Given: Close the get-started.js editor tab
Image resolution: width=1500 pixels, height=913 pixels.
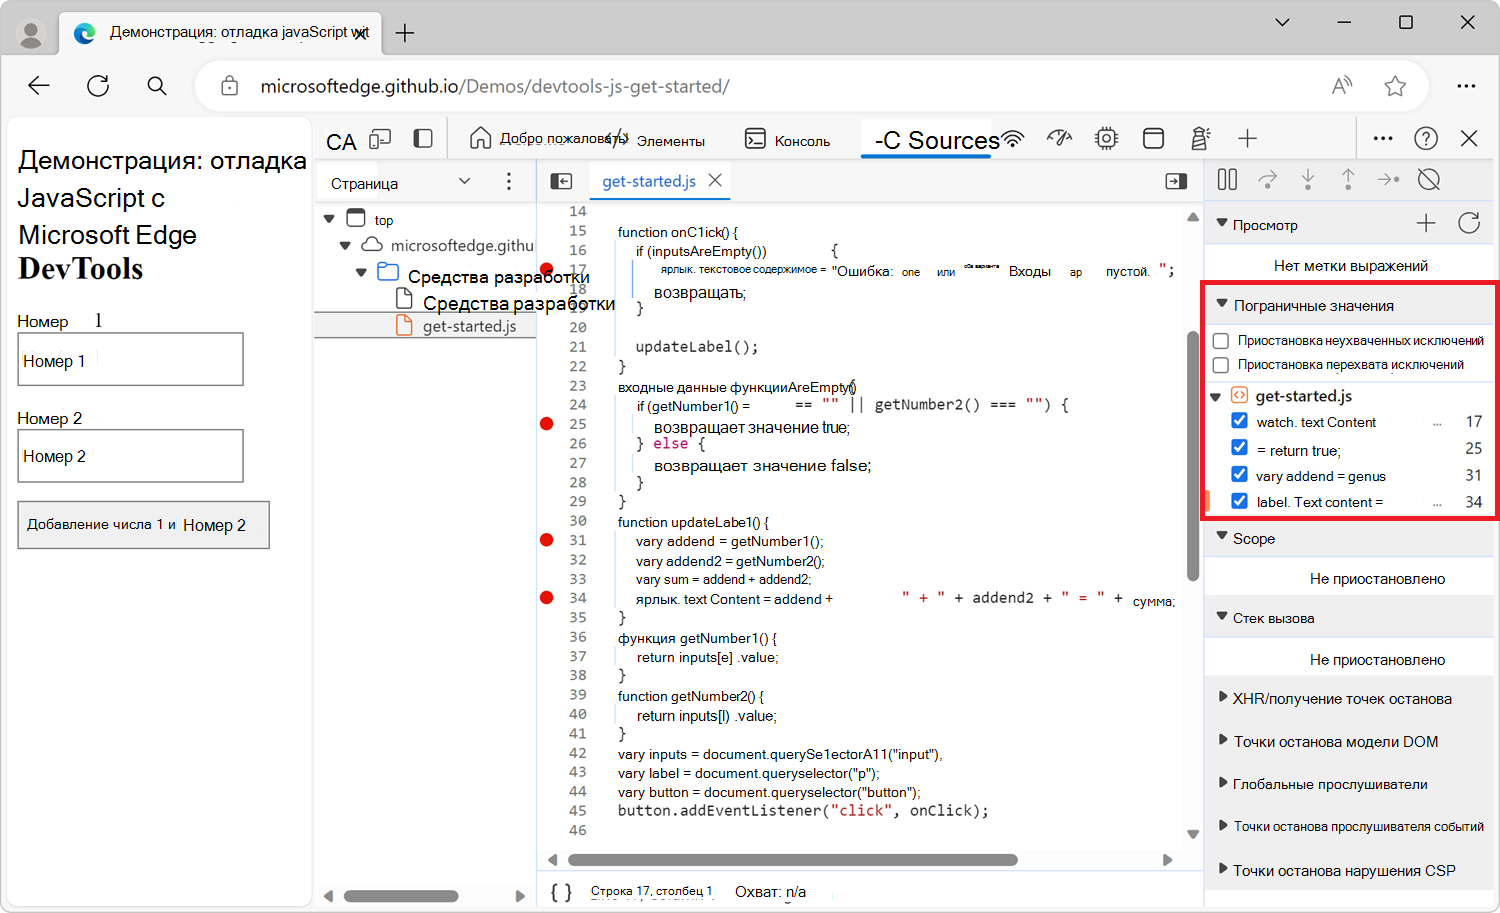Looking at the screenshot, I should coord(715,180).
